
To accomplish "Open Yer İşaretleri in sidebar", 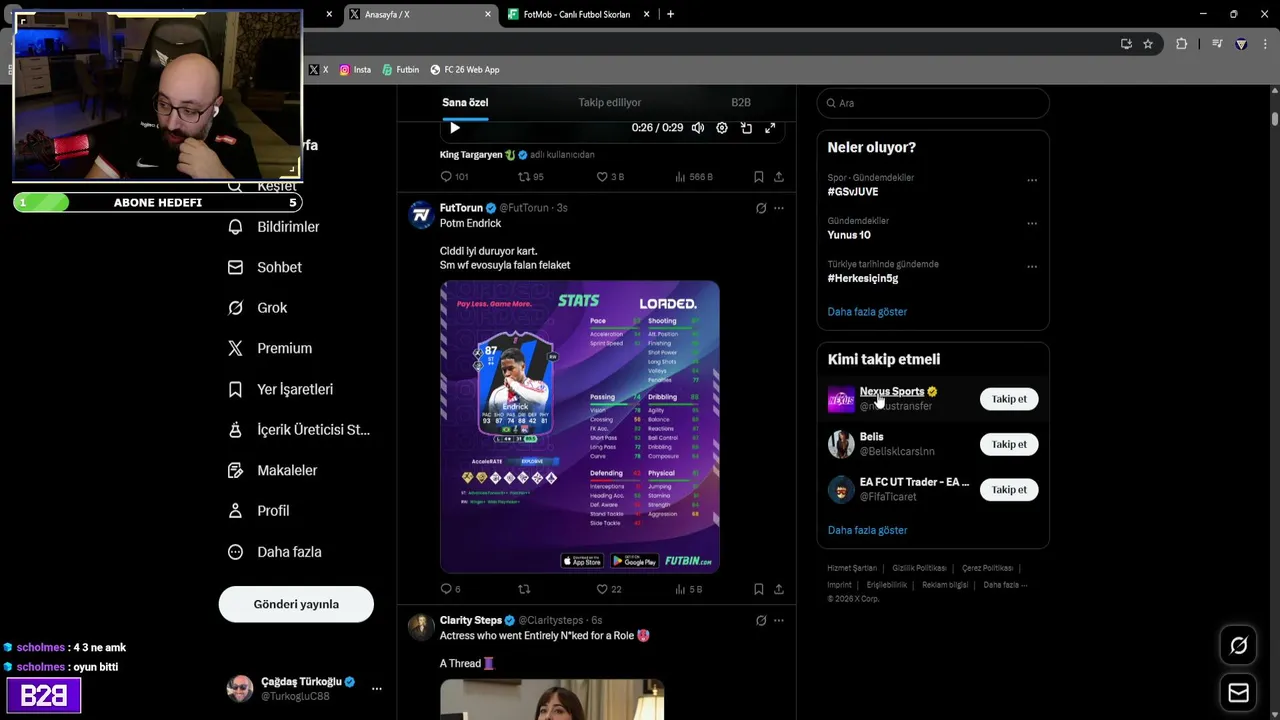I will click(x=280, y=389).
